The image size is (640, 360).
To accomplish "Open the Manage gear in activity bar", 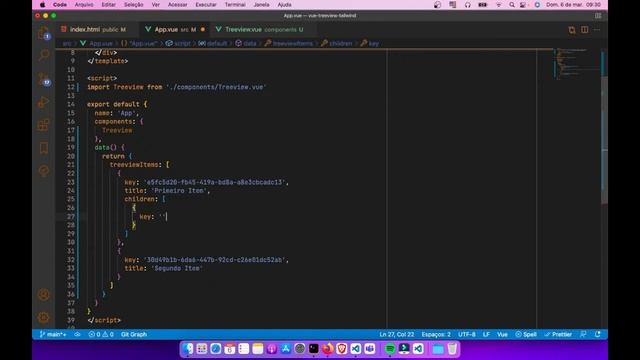I will coord(44,317).
